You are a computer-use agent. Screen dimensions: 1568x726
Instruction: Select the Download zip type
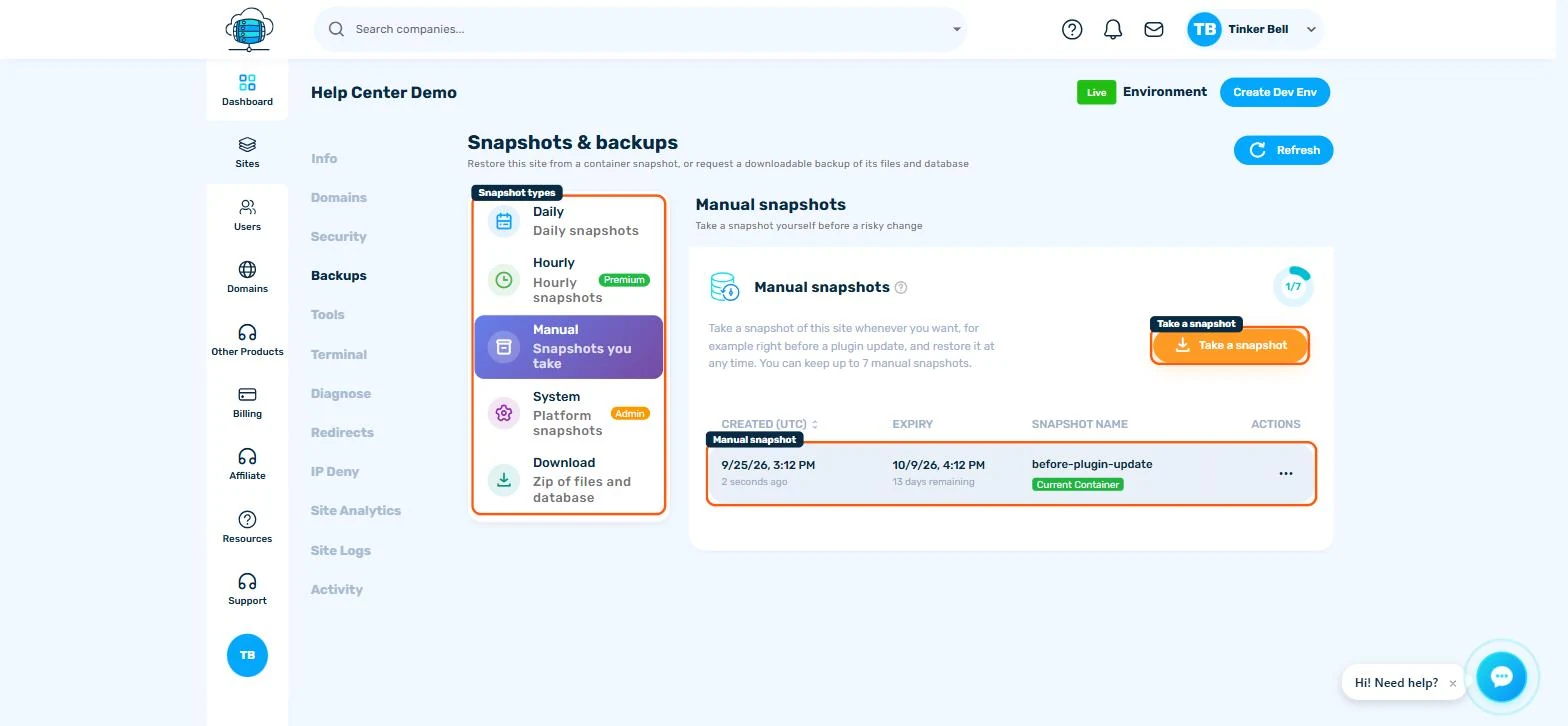568,480
